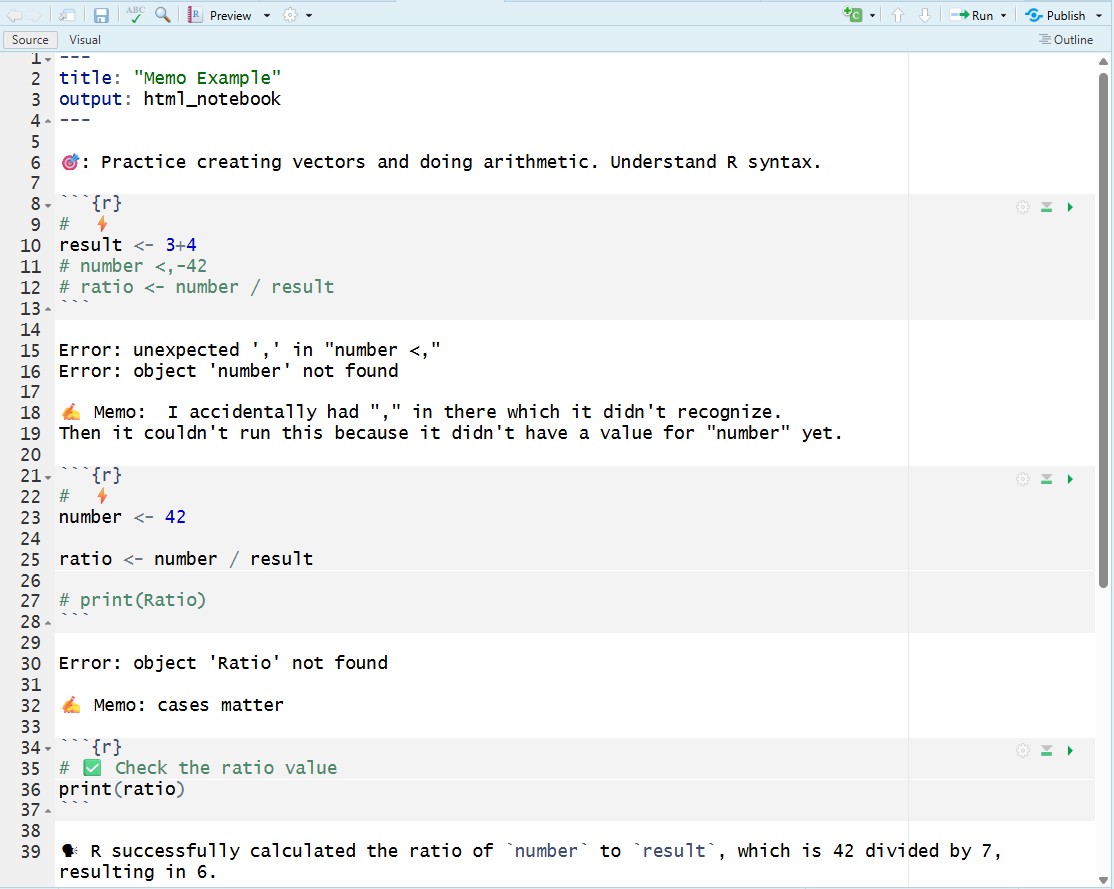Click scrollbar up arrow
The height and width of the screenshot is (889, 1114).
[1103, 62]
